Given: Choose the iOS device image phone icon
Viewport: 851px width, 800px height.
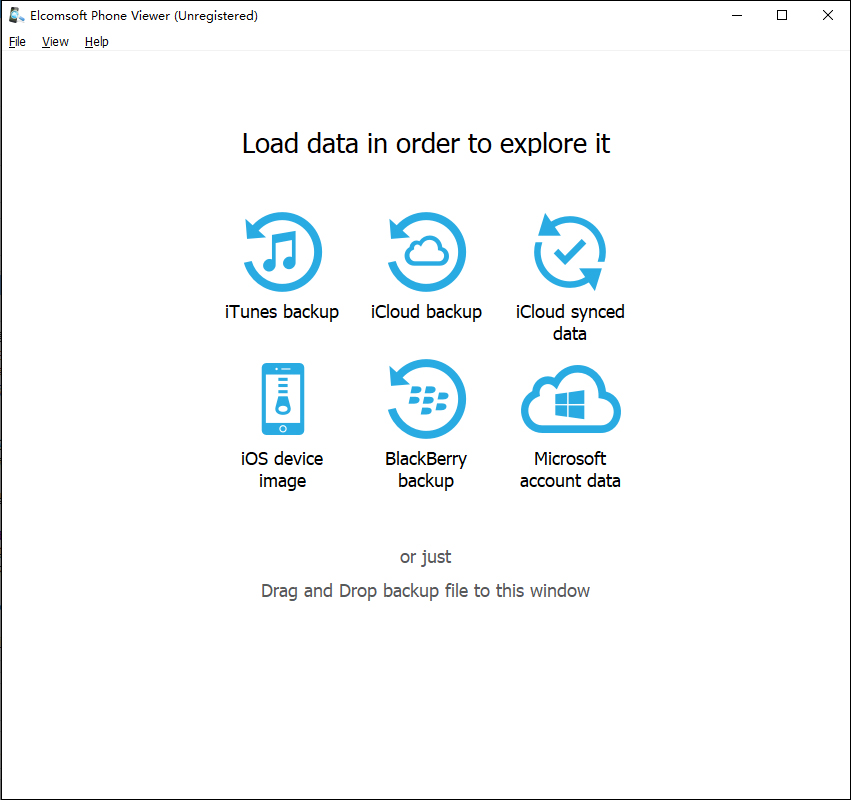Looking at the screenshot, I should point(283,399).
